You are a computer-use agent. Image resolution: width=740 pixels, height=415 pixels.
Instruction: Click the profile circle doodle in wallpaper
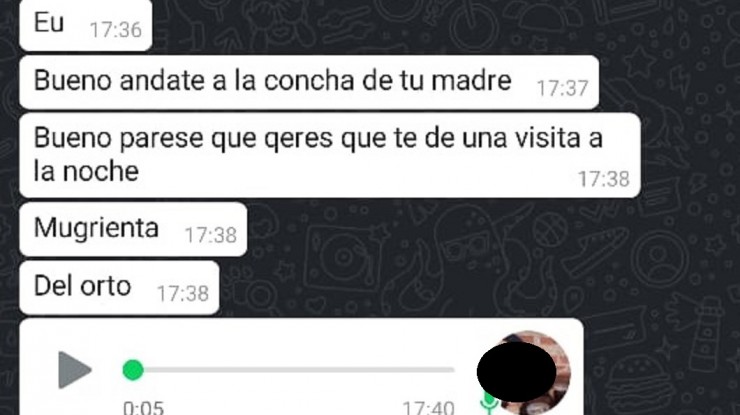[660, 260]
